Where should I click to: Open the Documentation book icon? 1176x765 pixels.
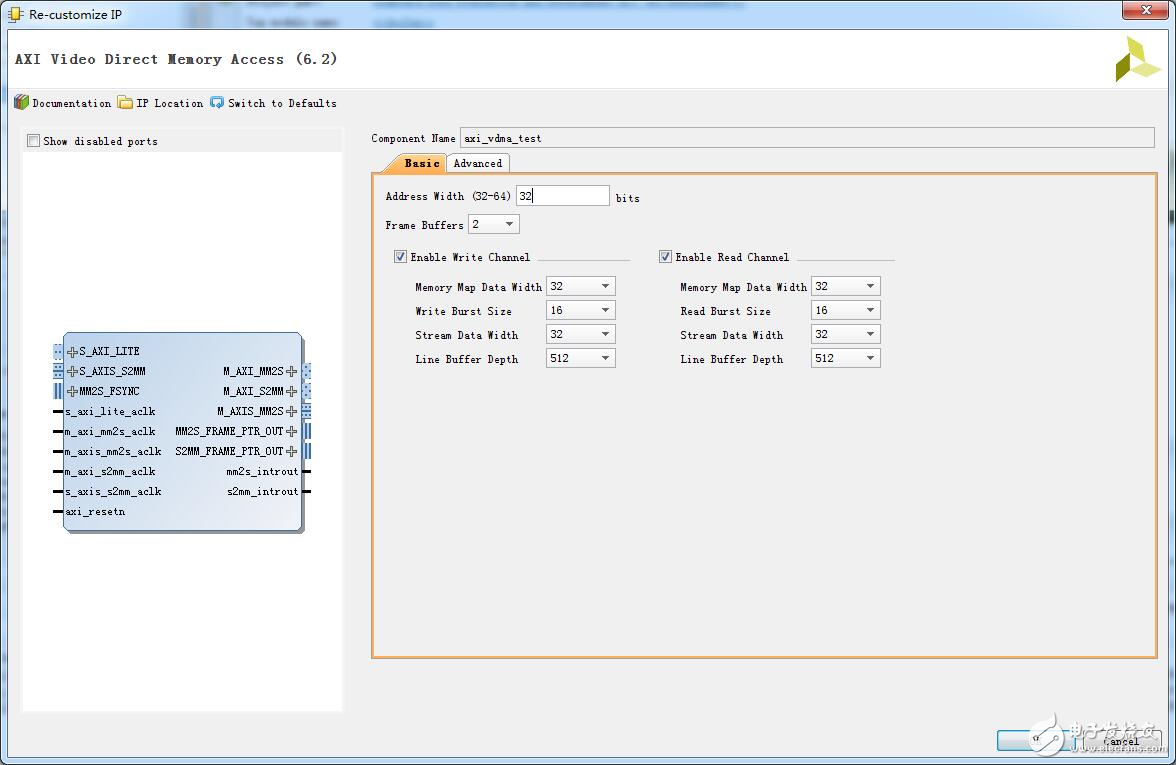click(21, 103)
